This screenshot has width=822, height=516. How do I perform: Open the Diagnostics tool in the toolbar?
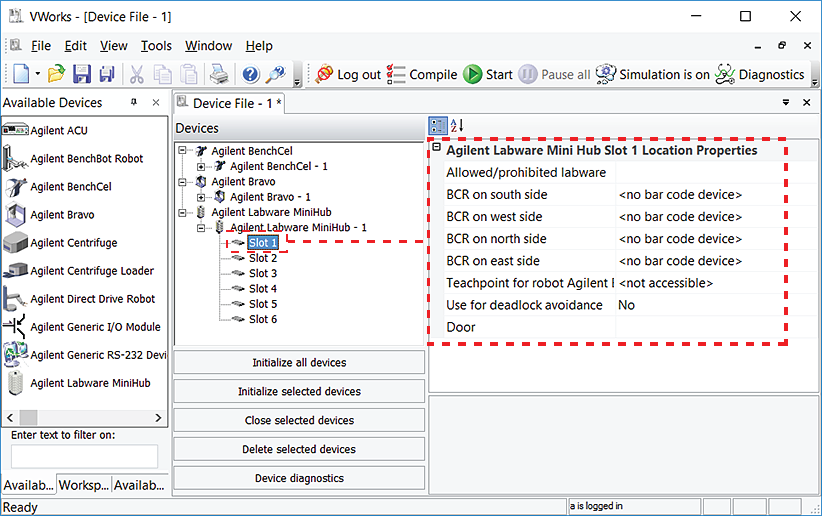click(x=760, y=74)
